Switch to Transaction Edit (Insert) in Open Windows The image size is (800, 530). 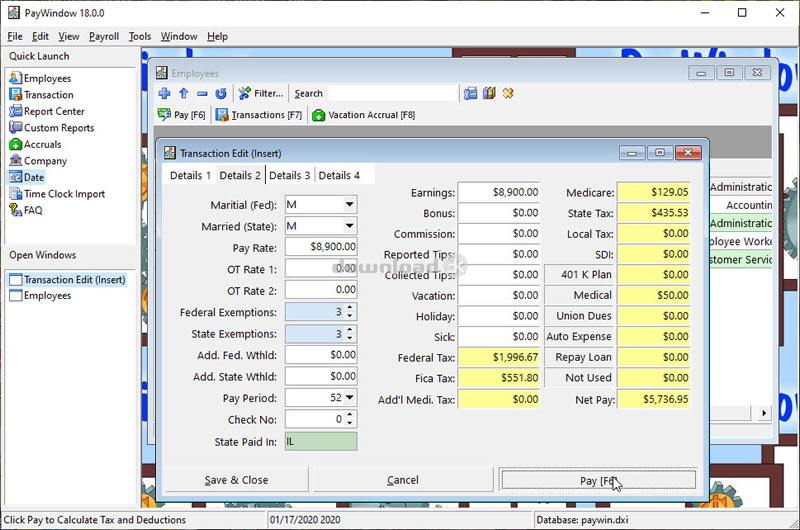(67, 280)
